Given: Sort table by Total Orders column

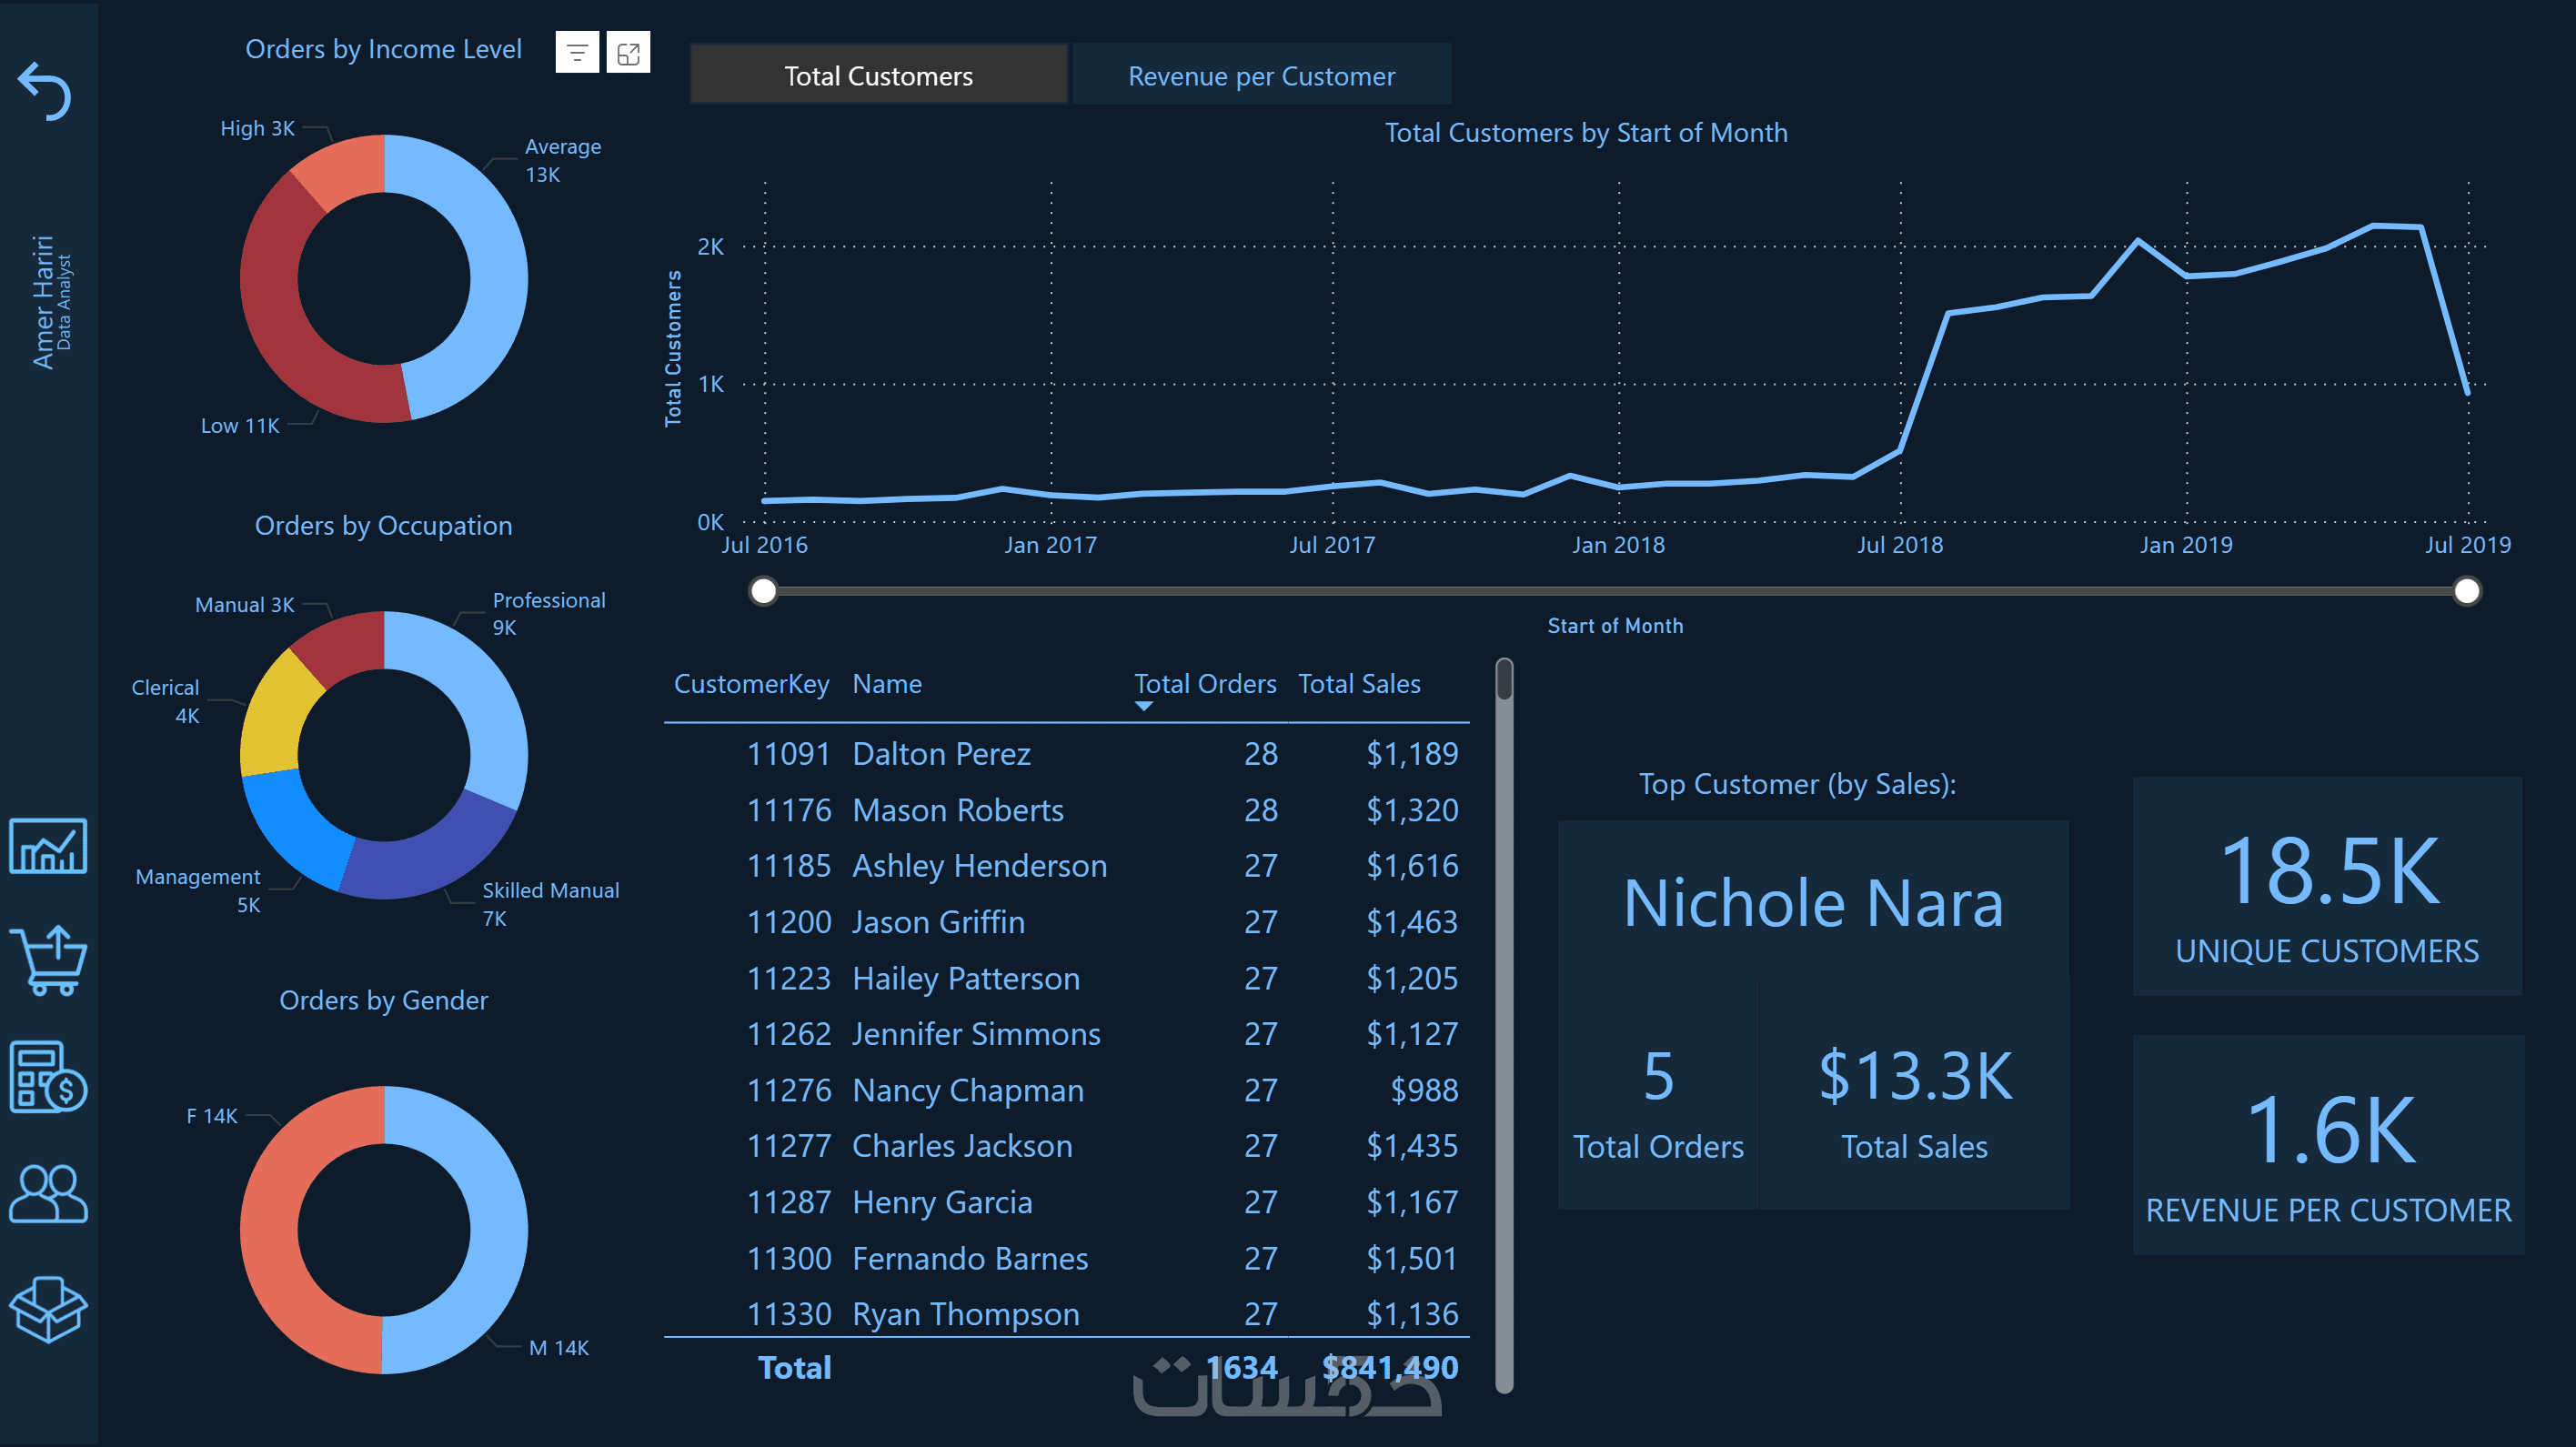Looking at the screenshot, I should (x=1204, y=684).
